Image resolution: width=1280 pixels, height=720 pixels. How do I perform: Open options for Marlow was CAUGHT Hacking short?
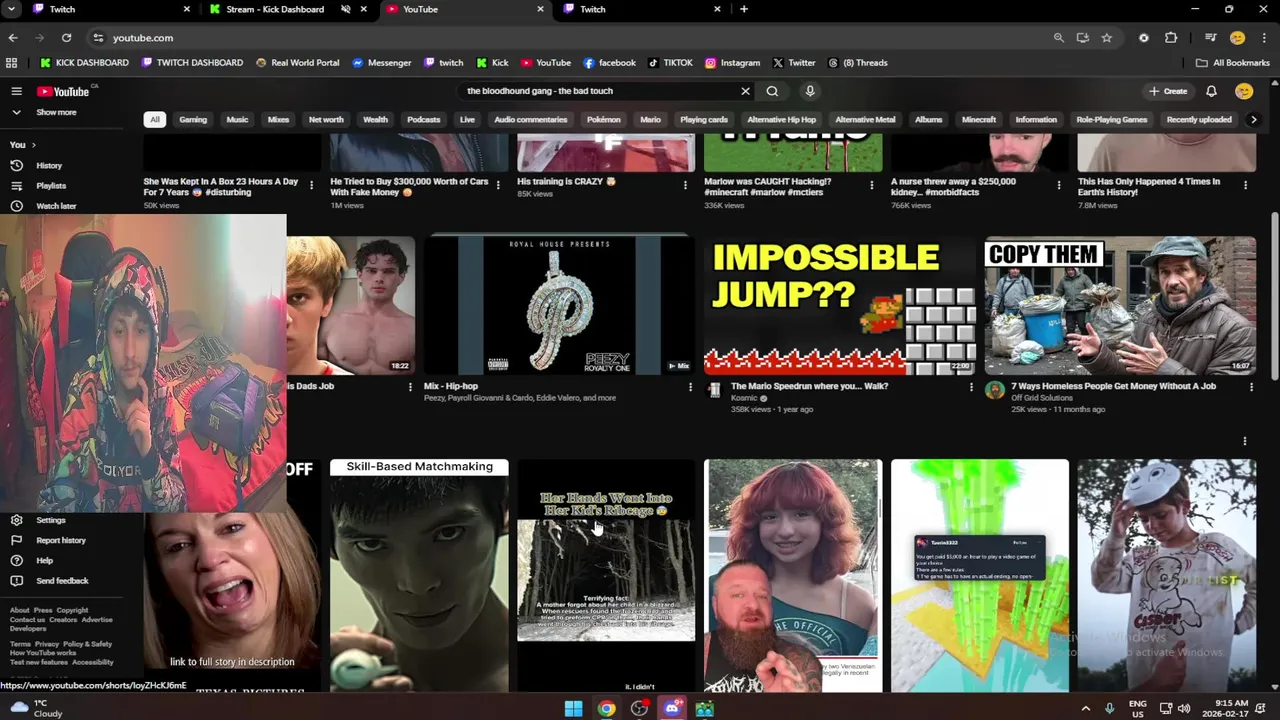pyautogui.click(x=872, y=185)
